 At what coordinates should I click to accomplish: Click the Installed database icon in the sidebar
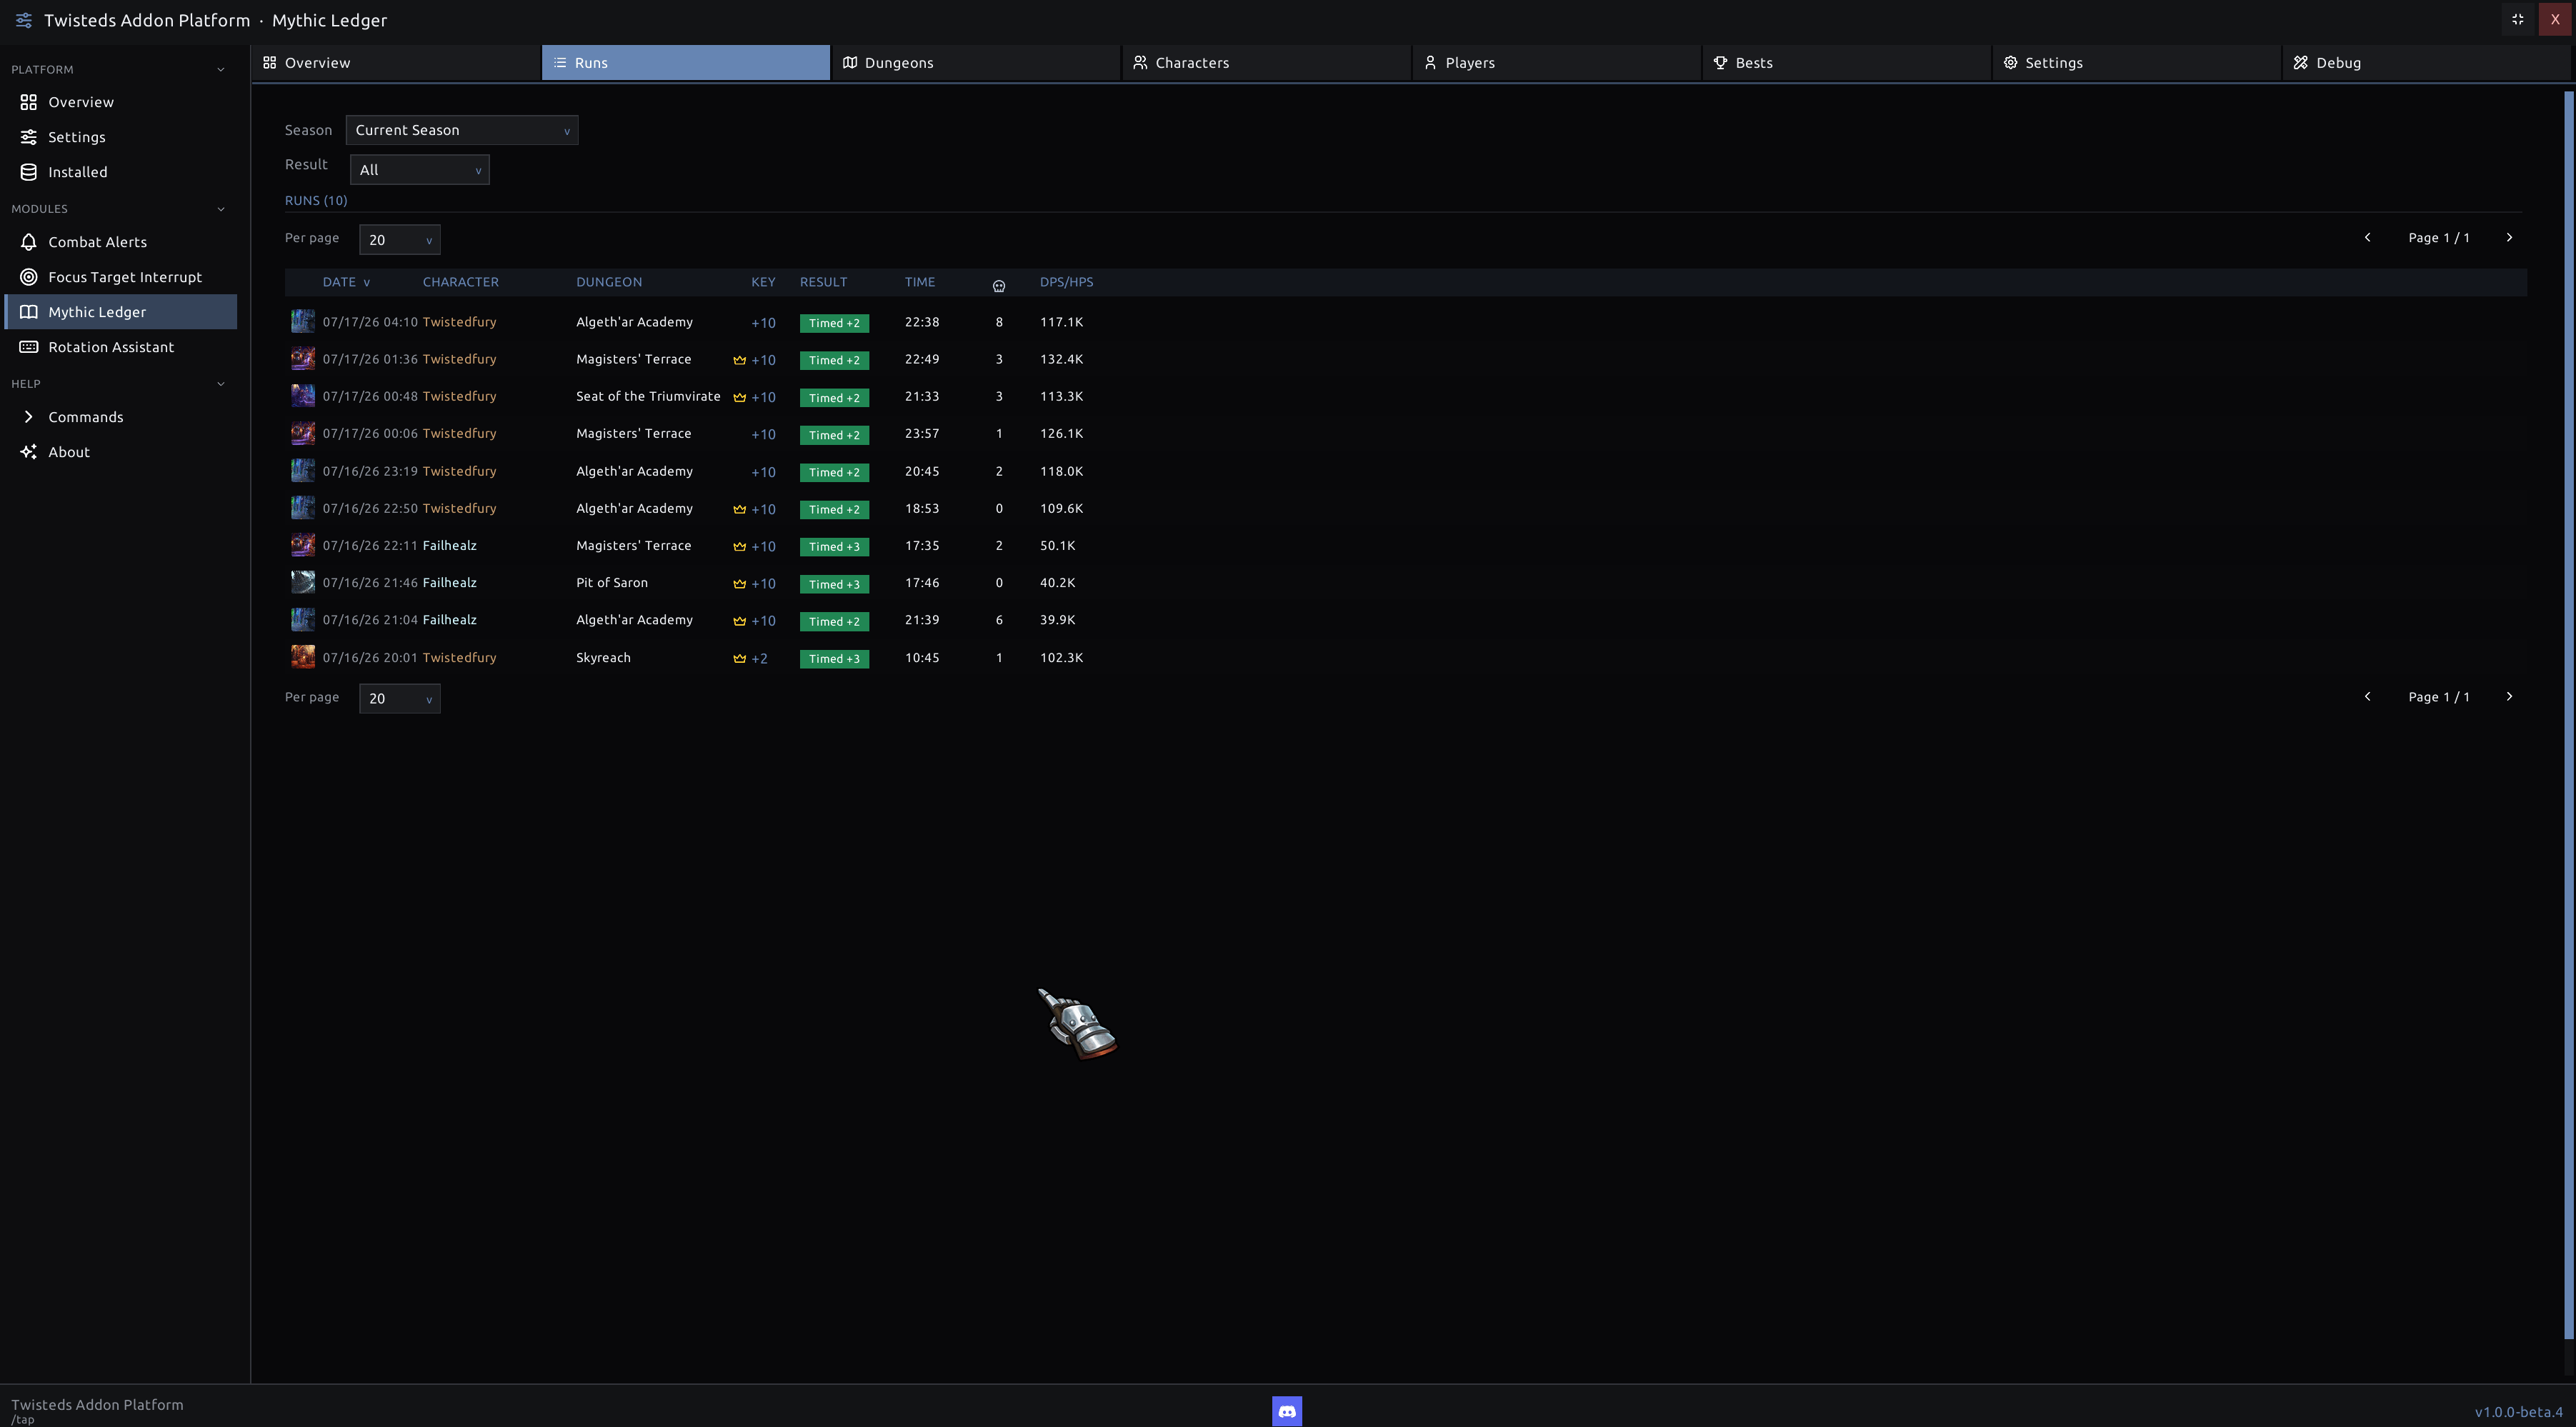click(x=29, y=172)
